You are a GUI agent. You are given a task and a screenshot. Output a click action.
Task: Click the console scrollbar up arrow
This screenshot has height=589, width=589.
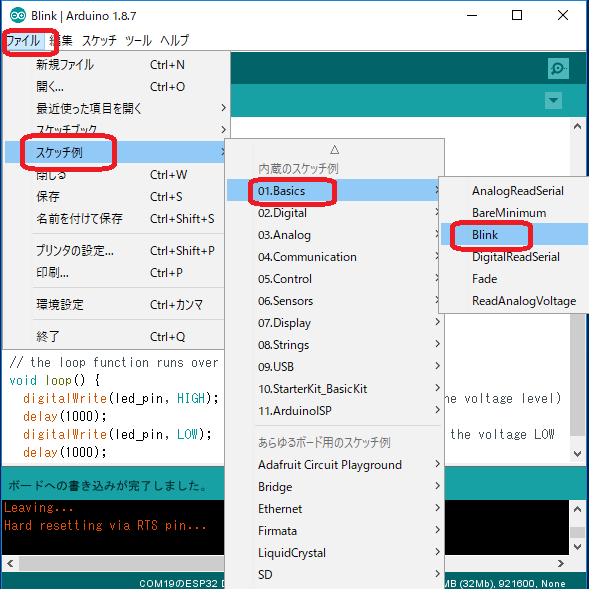pos(577,510)
